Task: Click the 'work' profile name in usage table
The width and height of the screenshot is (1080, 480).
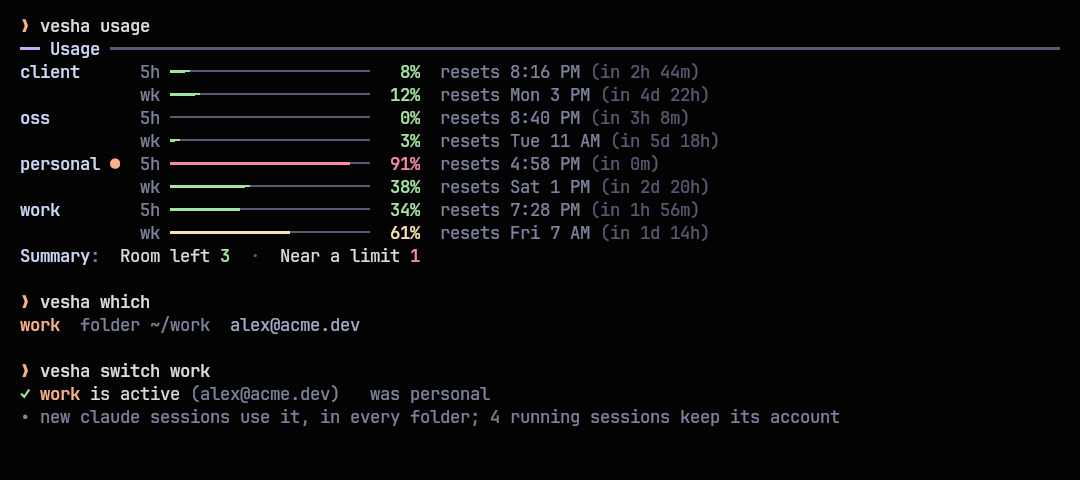Action: pos(40,210)
